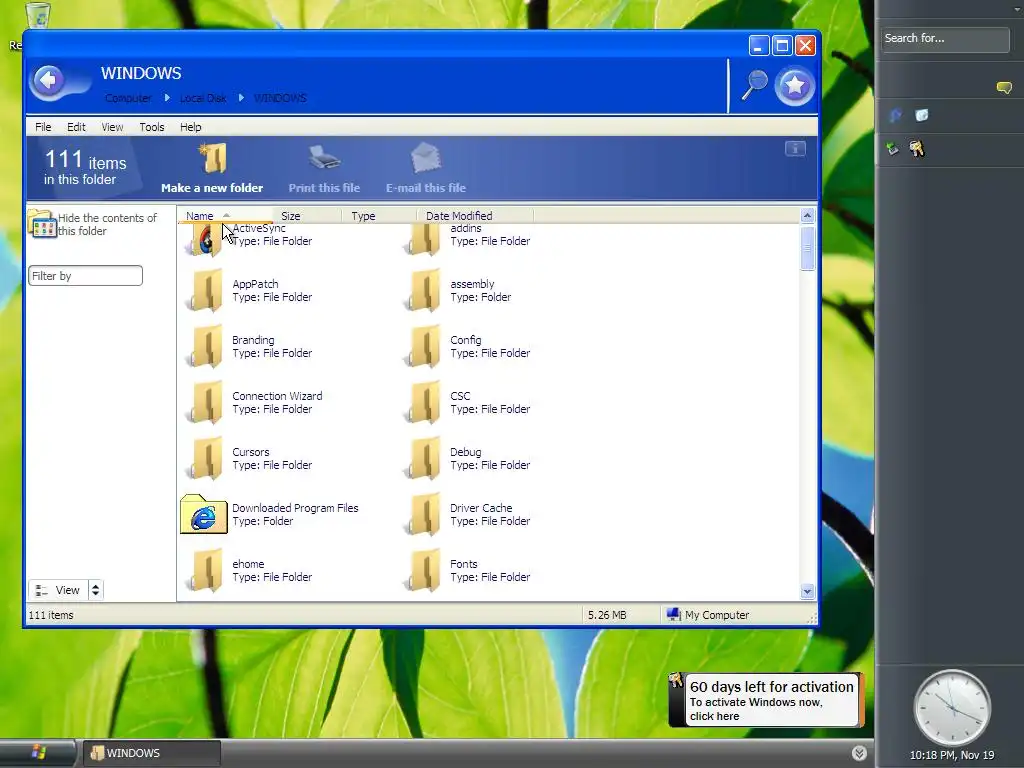Click the vertical scrollbar thumb in the file list

pos(807,248)
